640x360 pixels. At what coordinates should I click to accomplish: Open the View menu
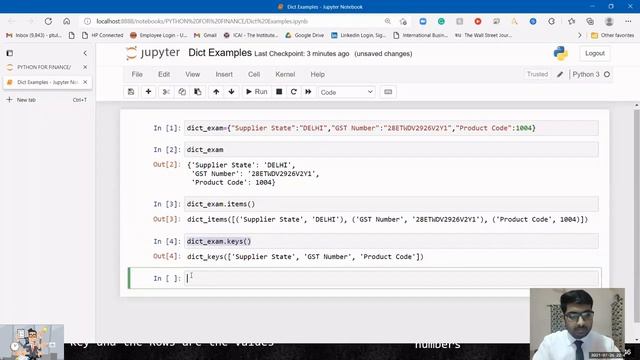(x=193, y=74)
